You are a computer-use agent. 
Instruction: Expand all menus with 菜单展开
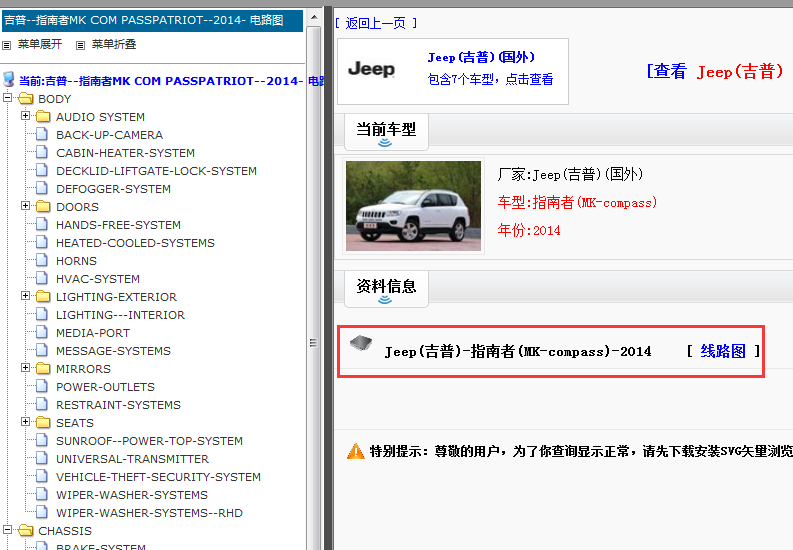point(40,44)
